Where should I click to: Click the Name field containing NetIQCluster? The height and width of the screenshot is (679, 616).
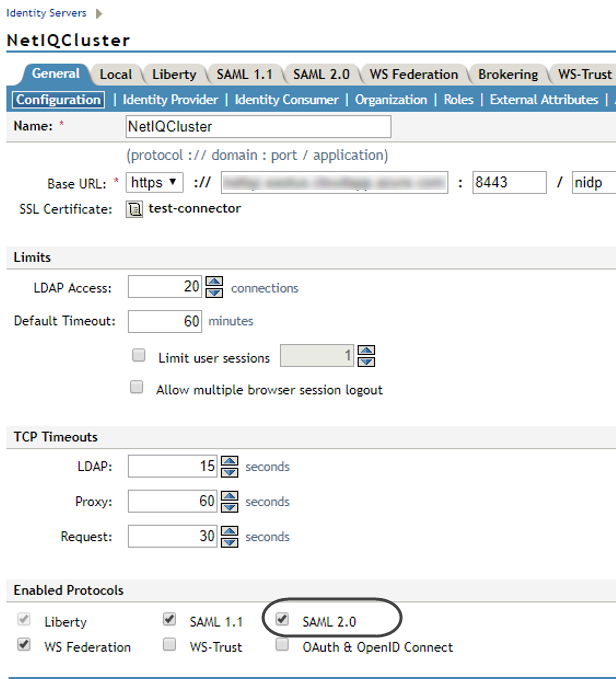tap(258, 126)
